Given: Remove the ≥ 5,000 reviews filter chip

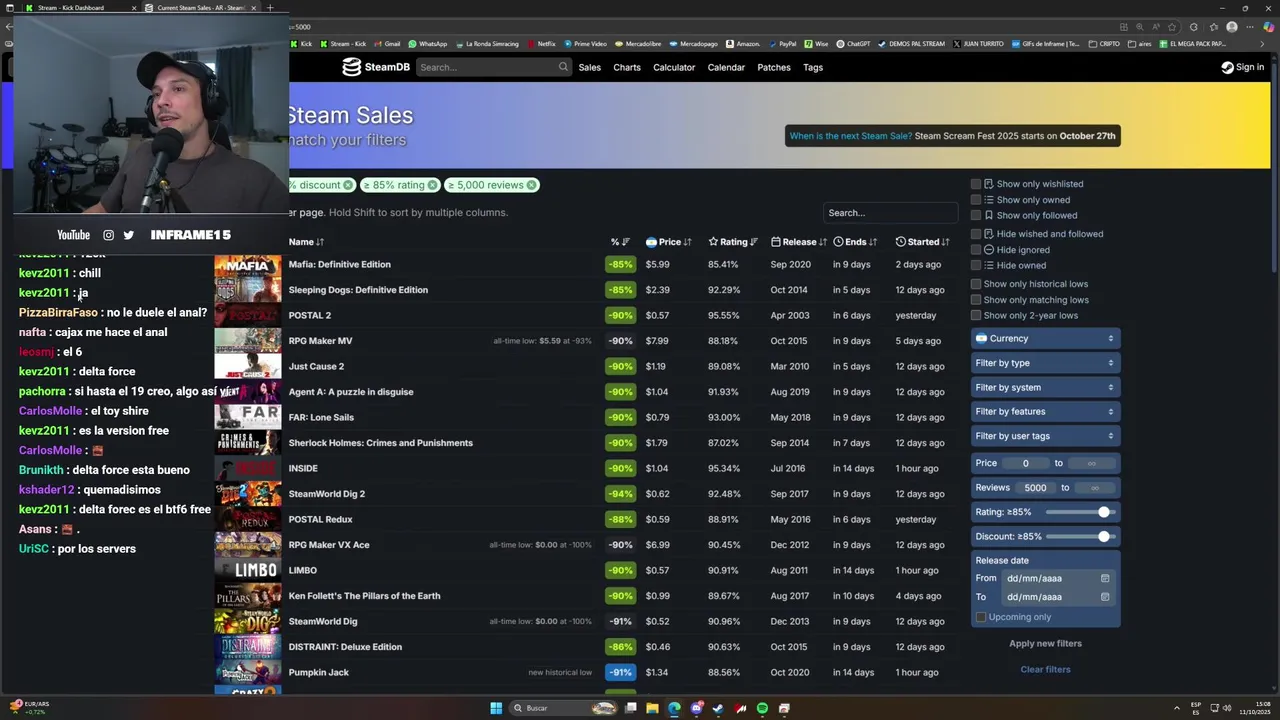Looking at the screenshot, I should (x=531, y=185).
